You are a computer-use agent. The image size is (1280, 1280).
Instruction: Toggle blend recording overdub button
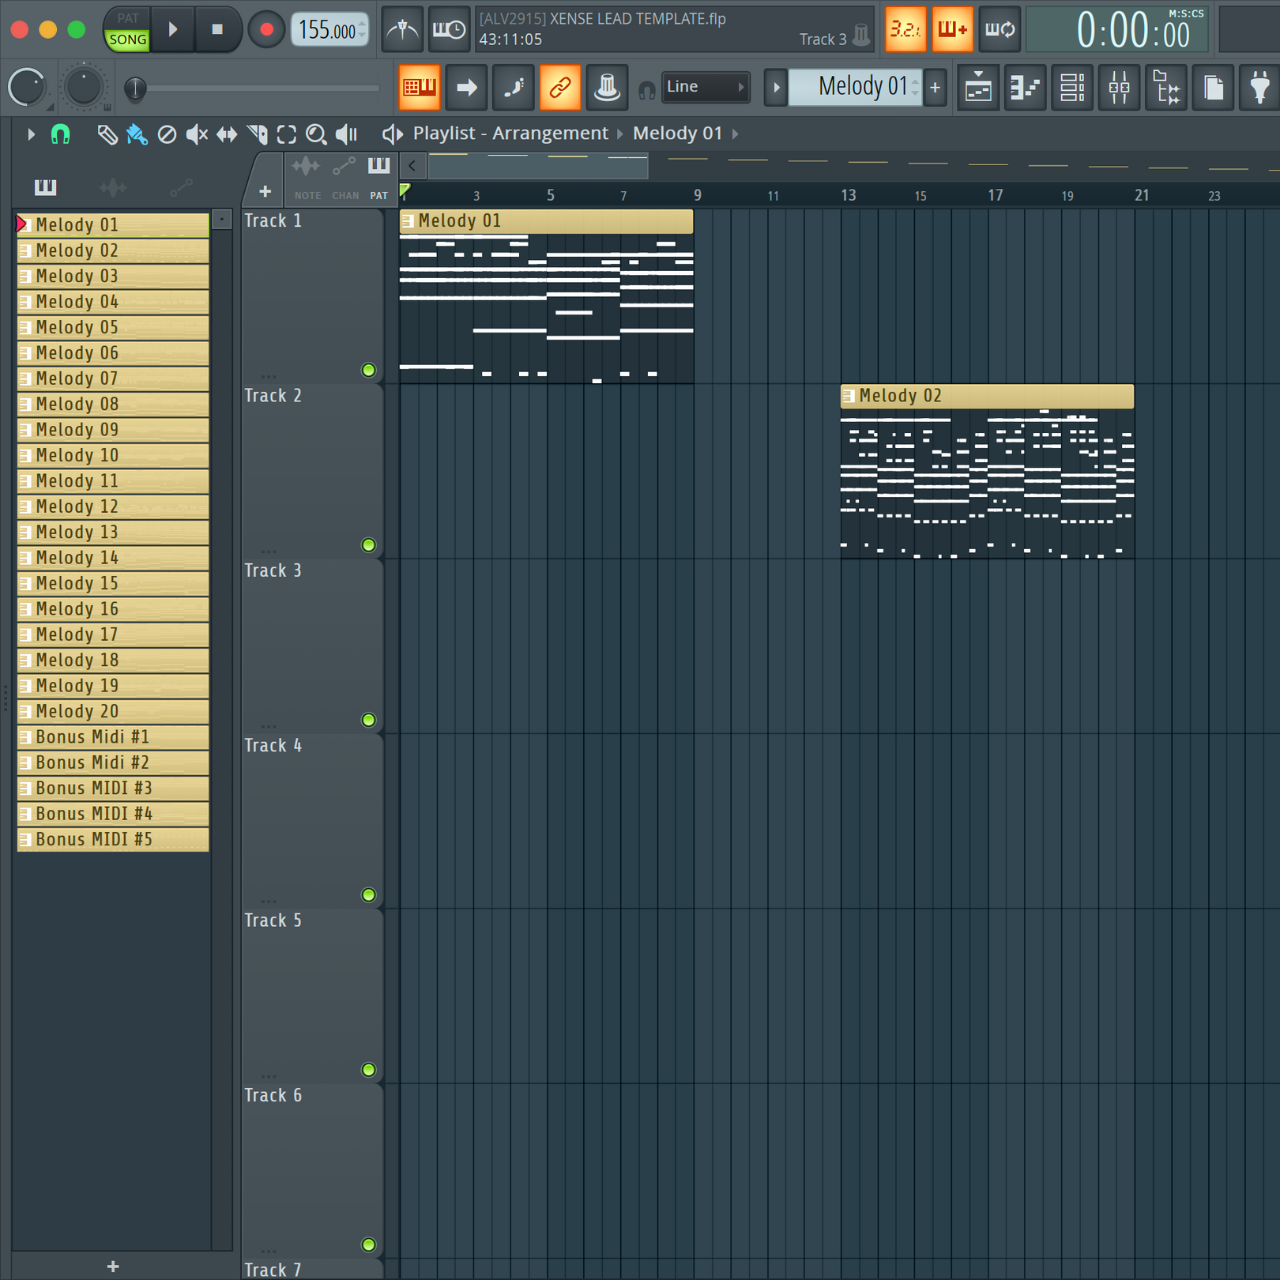(952, 30)
